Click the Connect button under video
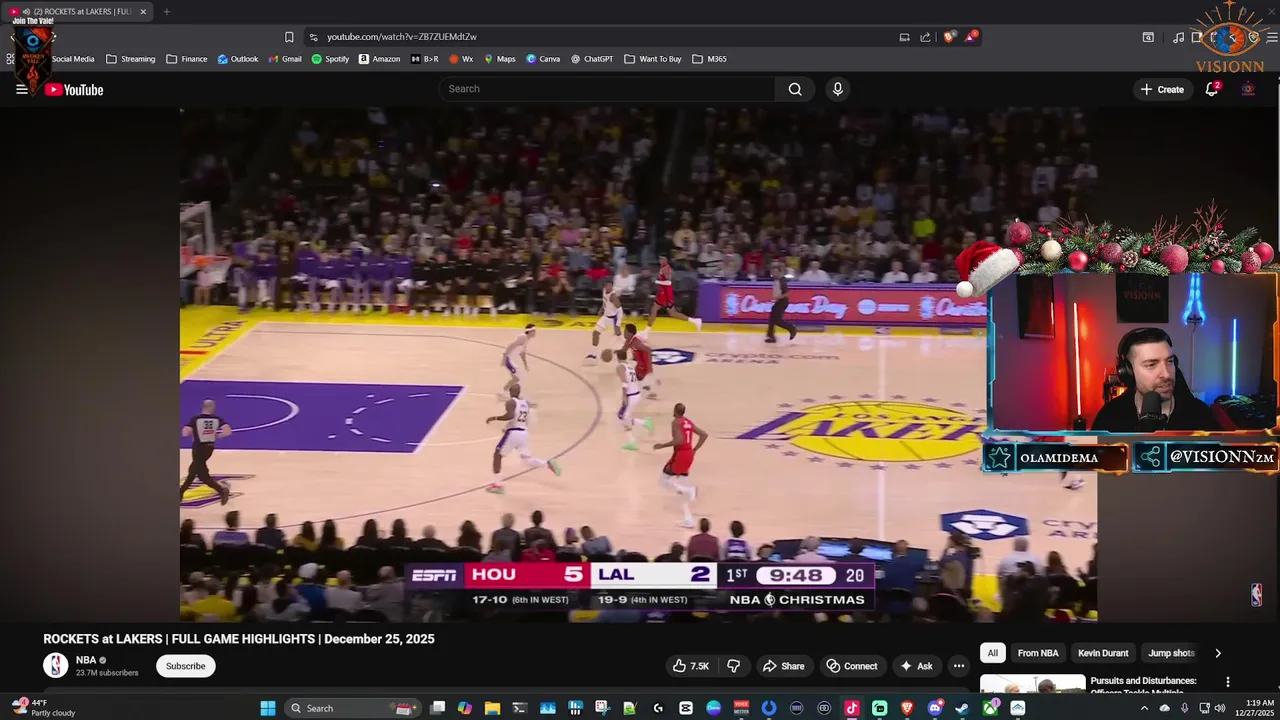 click(x=852, y=666)
